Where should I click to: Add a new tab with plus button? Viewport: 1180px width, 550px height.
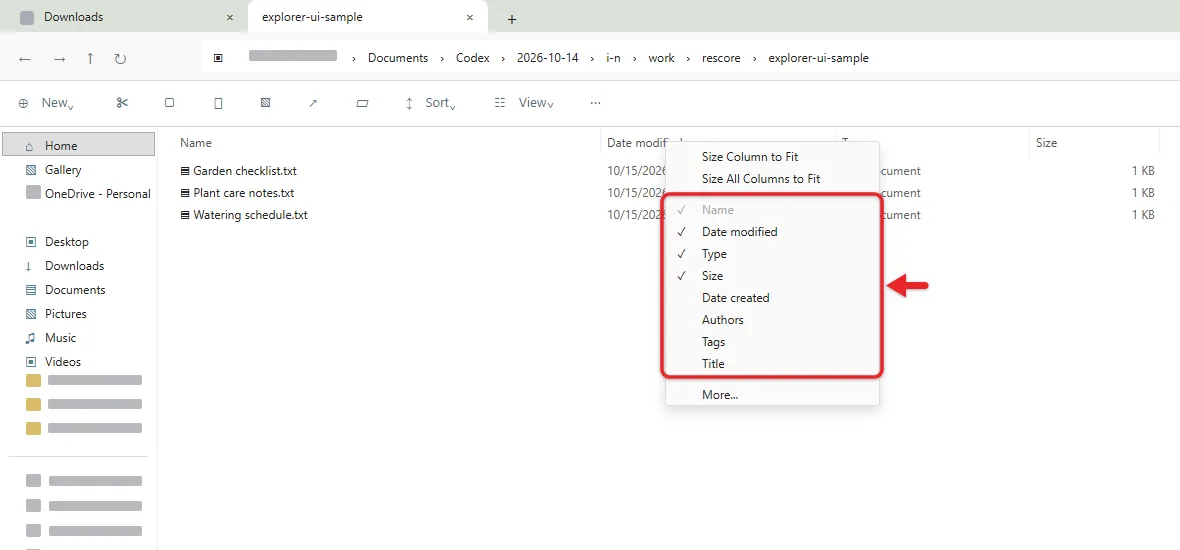coord(512,20)
